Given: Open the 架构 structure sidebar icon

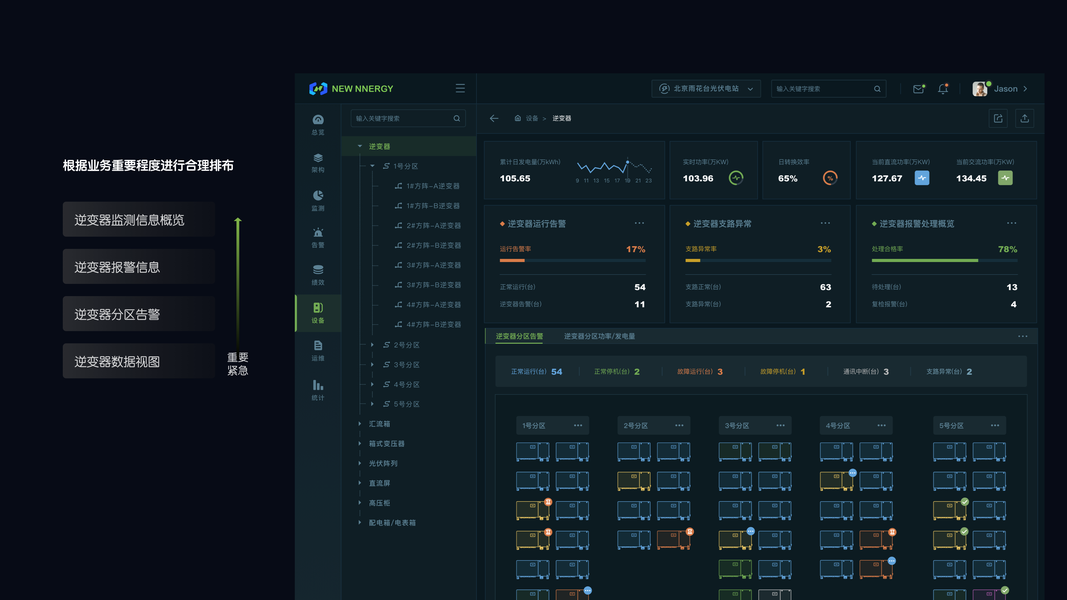Looking at the screenshot, I should coord(318,163).
